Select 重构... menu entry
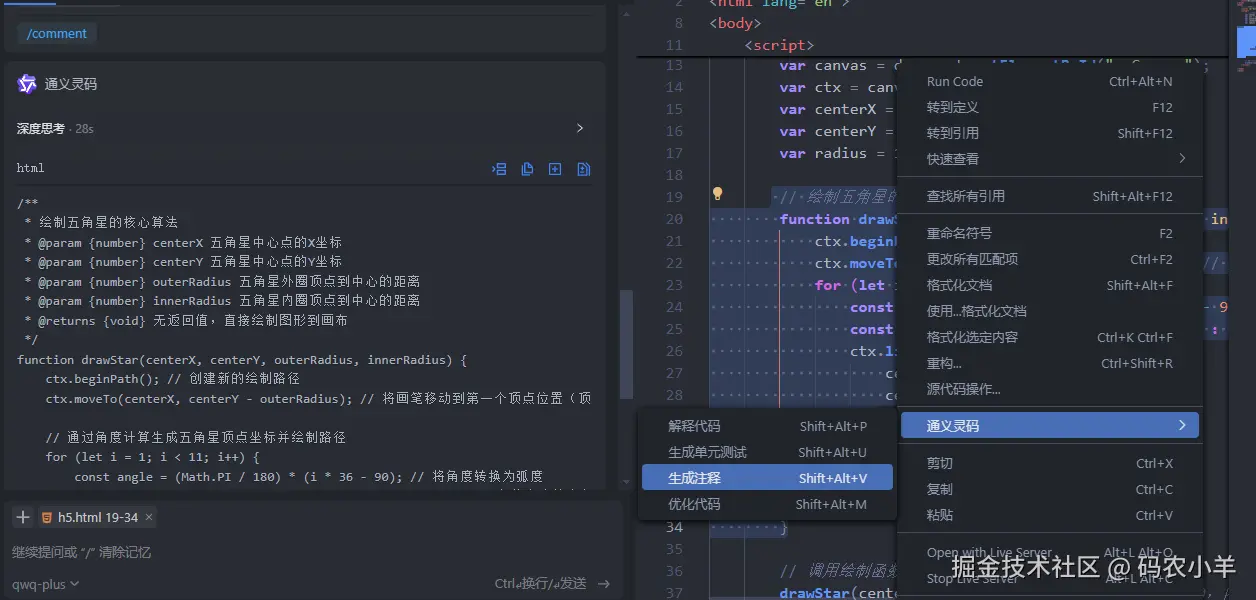1256x600 pixels. click(1049, 363)
